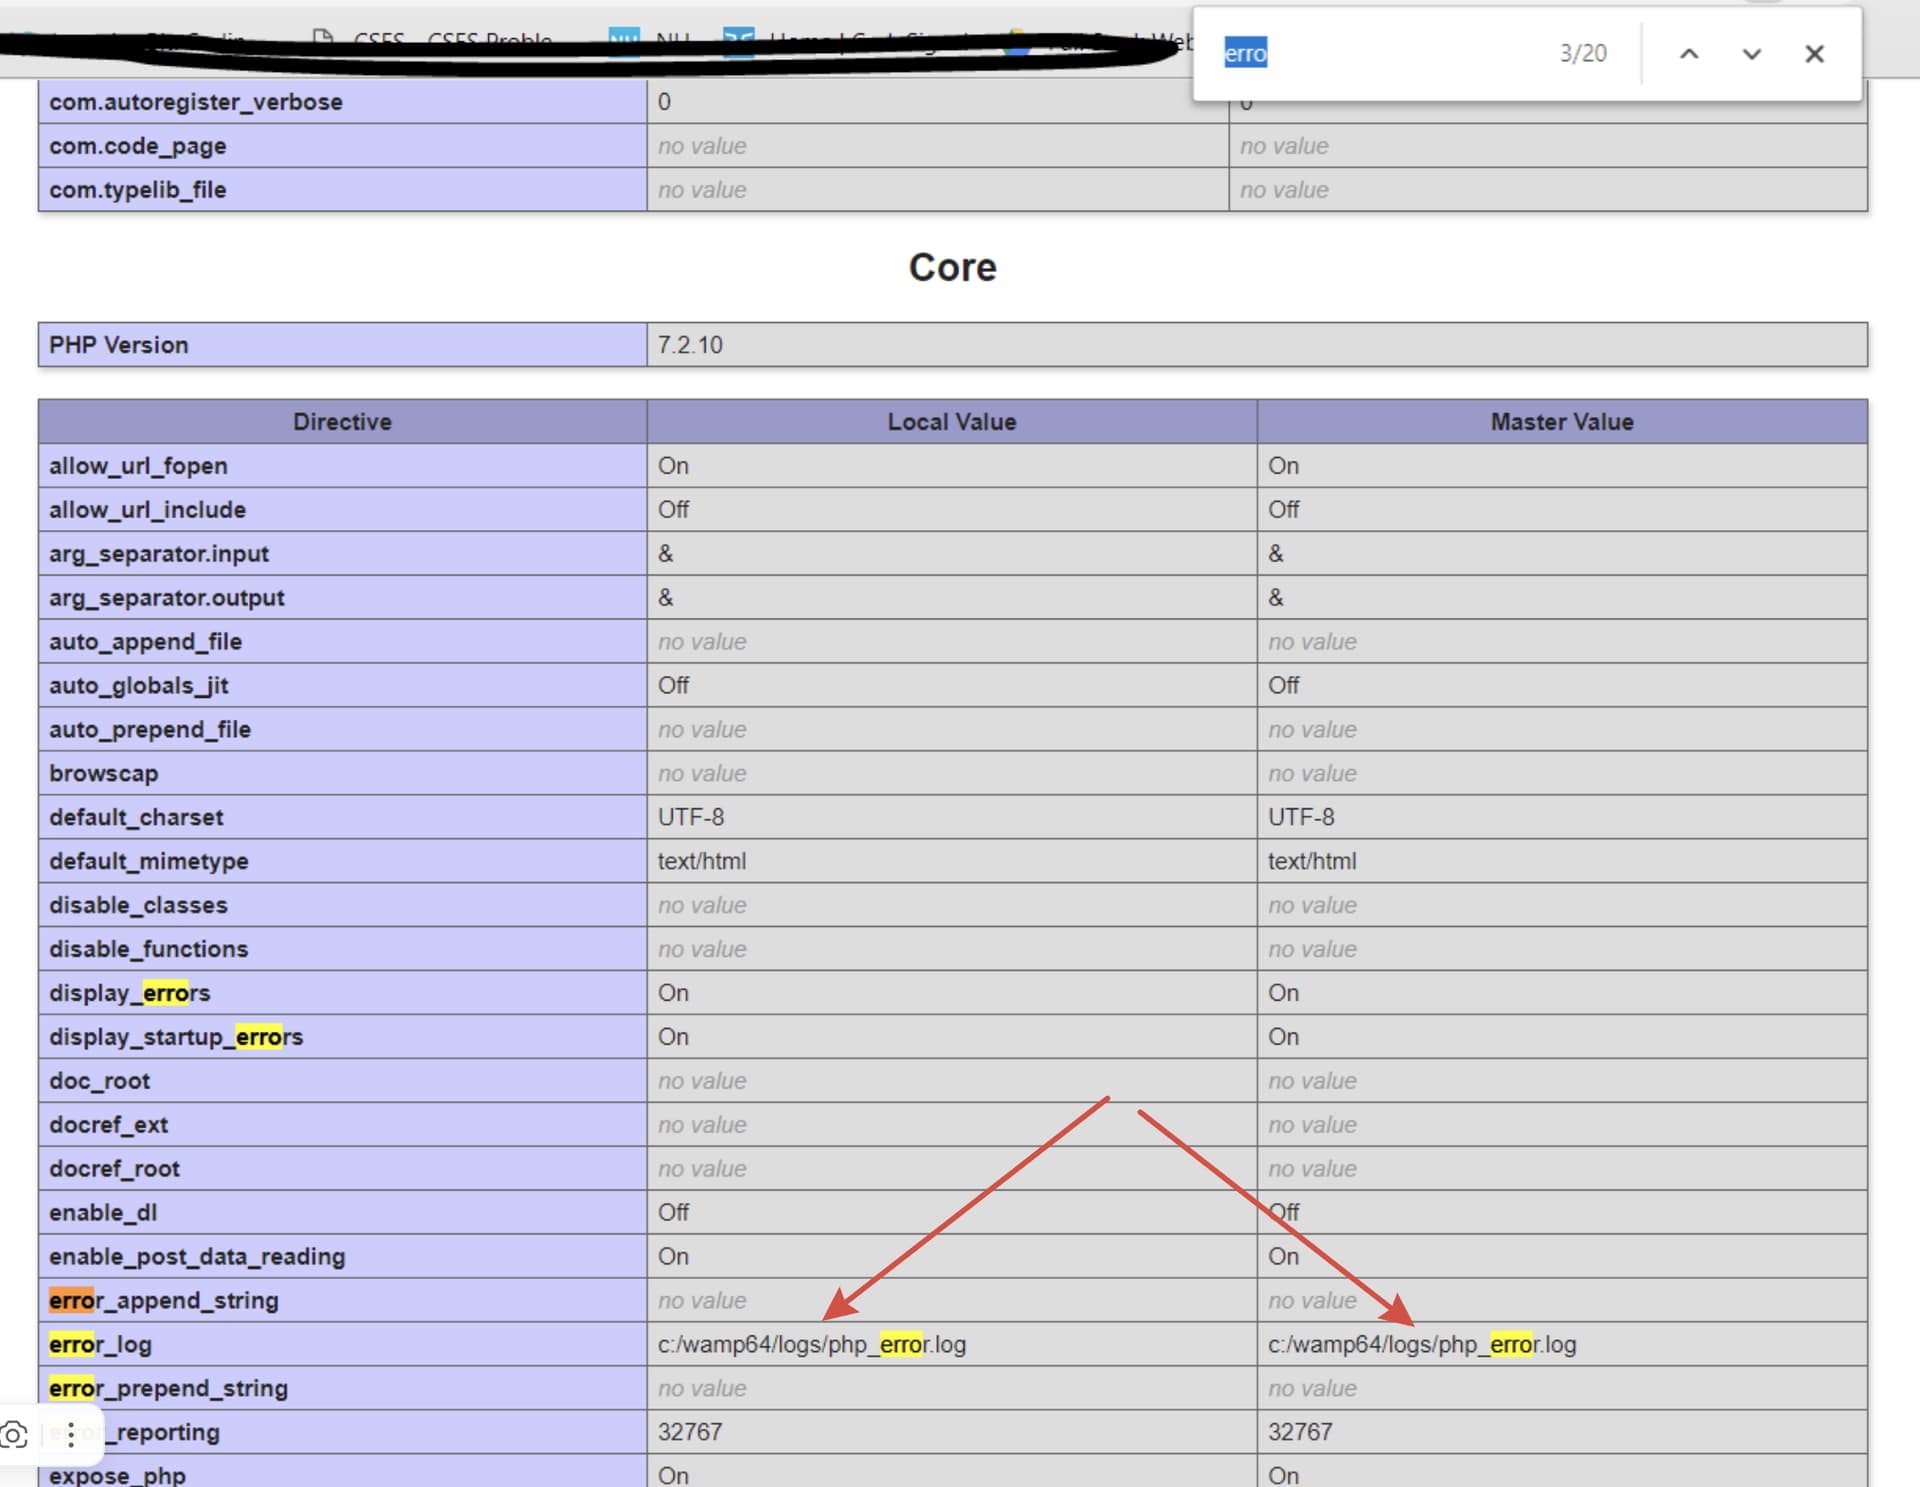The image size is (1920, 1487).
Task: Click the local error_log path value
Action: point(811,1345)
